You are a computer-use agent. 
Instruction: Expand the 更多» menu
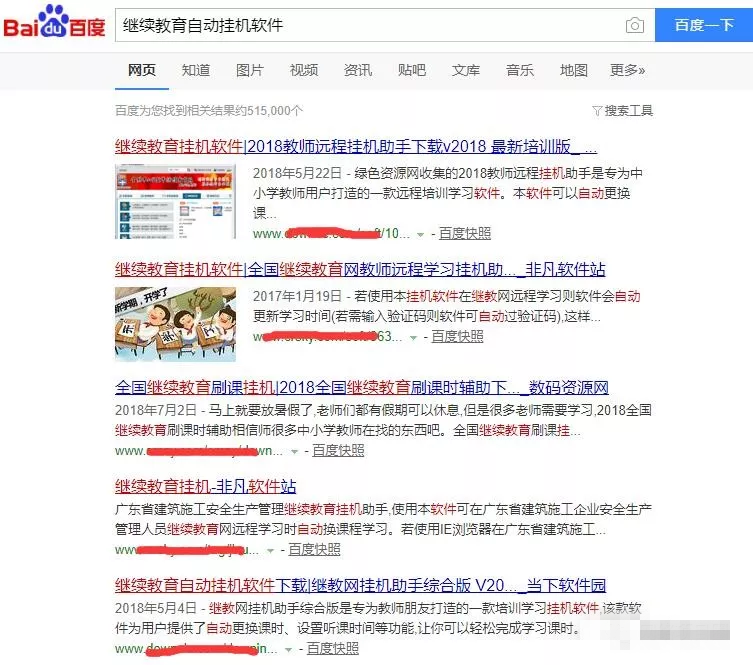(x=628, y=70)
